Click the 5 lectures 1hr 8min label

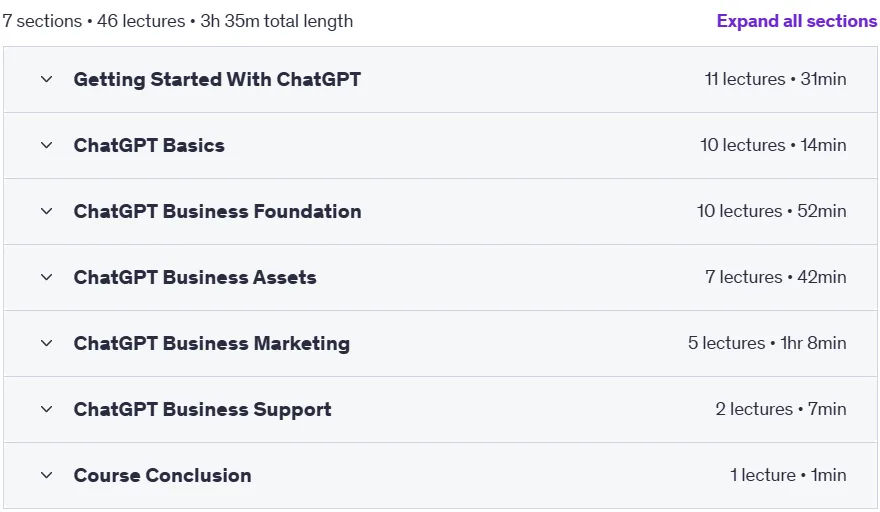(767, 343)
